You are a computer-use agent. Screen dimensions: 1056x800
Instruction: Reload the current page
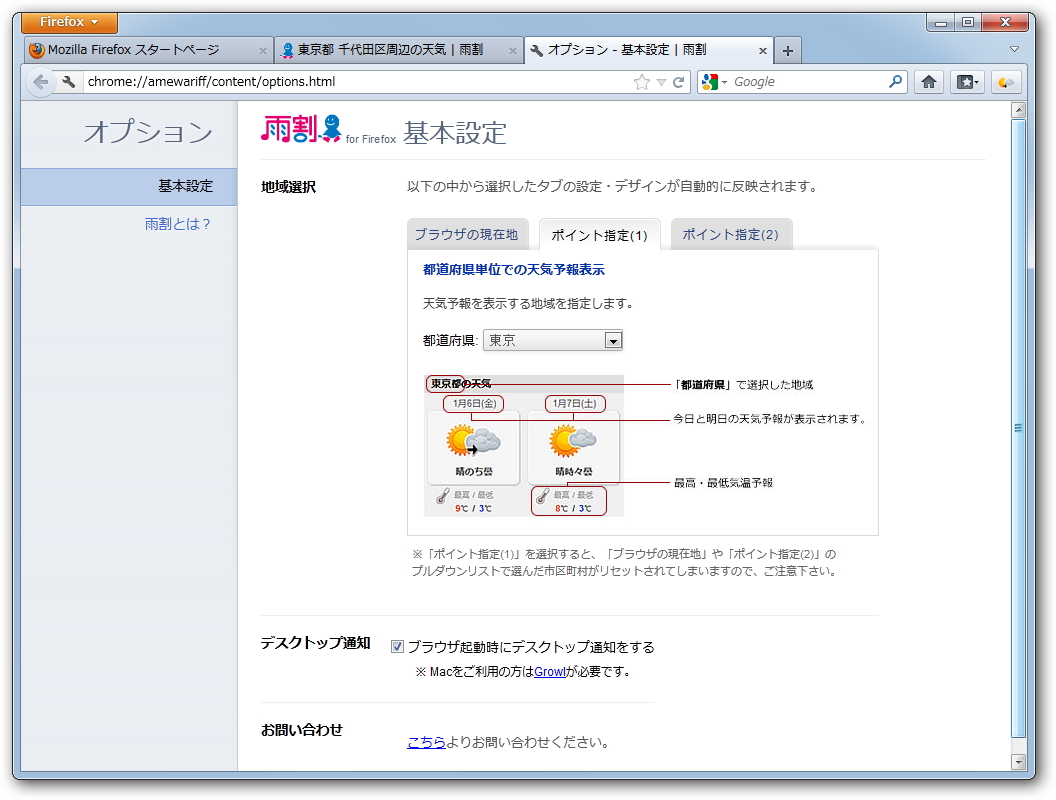click(679, 82)
